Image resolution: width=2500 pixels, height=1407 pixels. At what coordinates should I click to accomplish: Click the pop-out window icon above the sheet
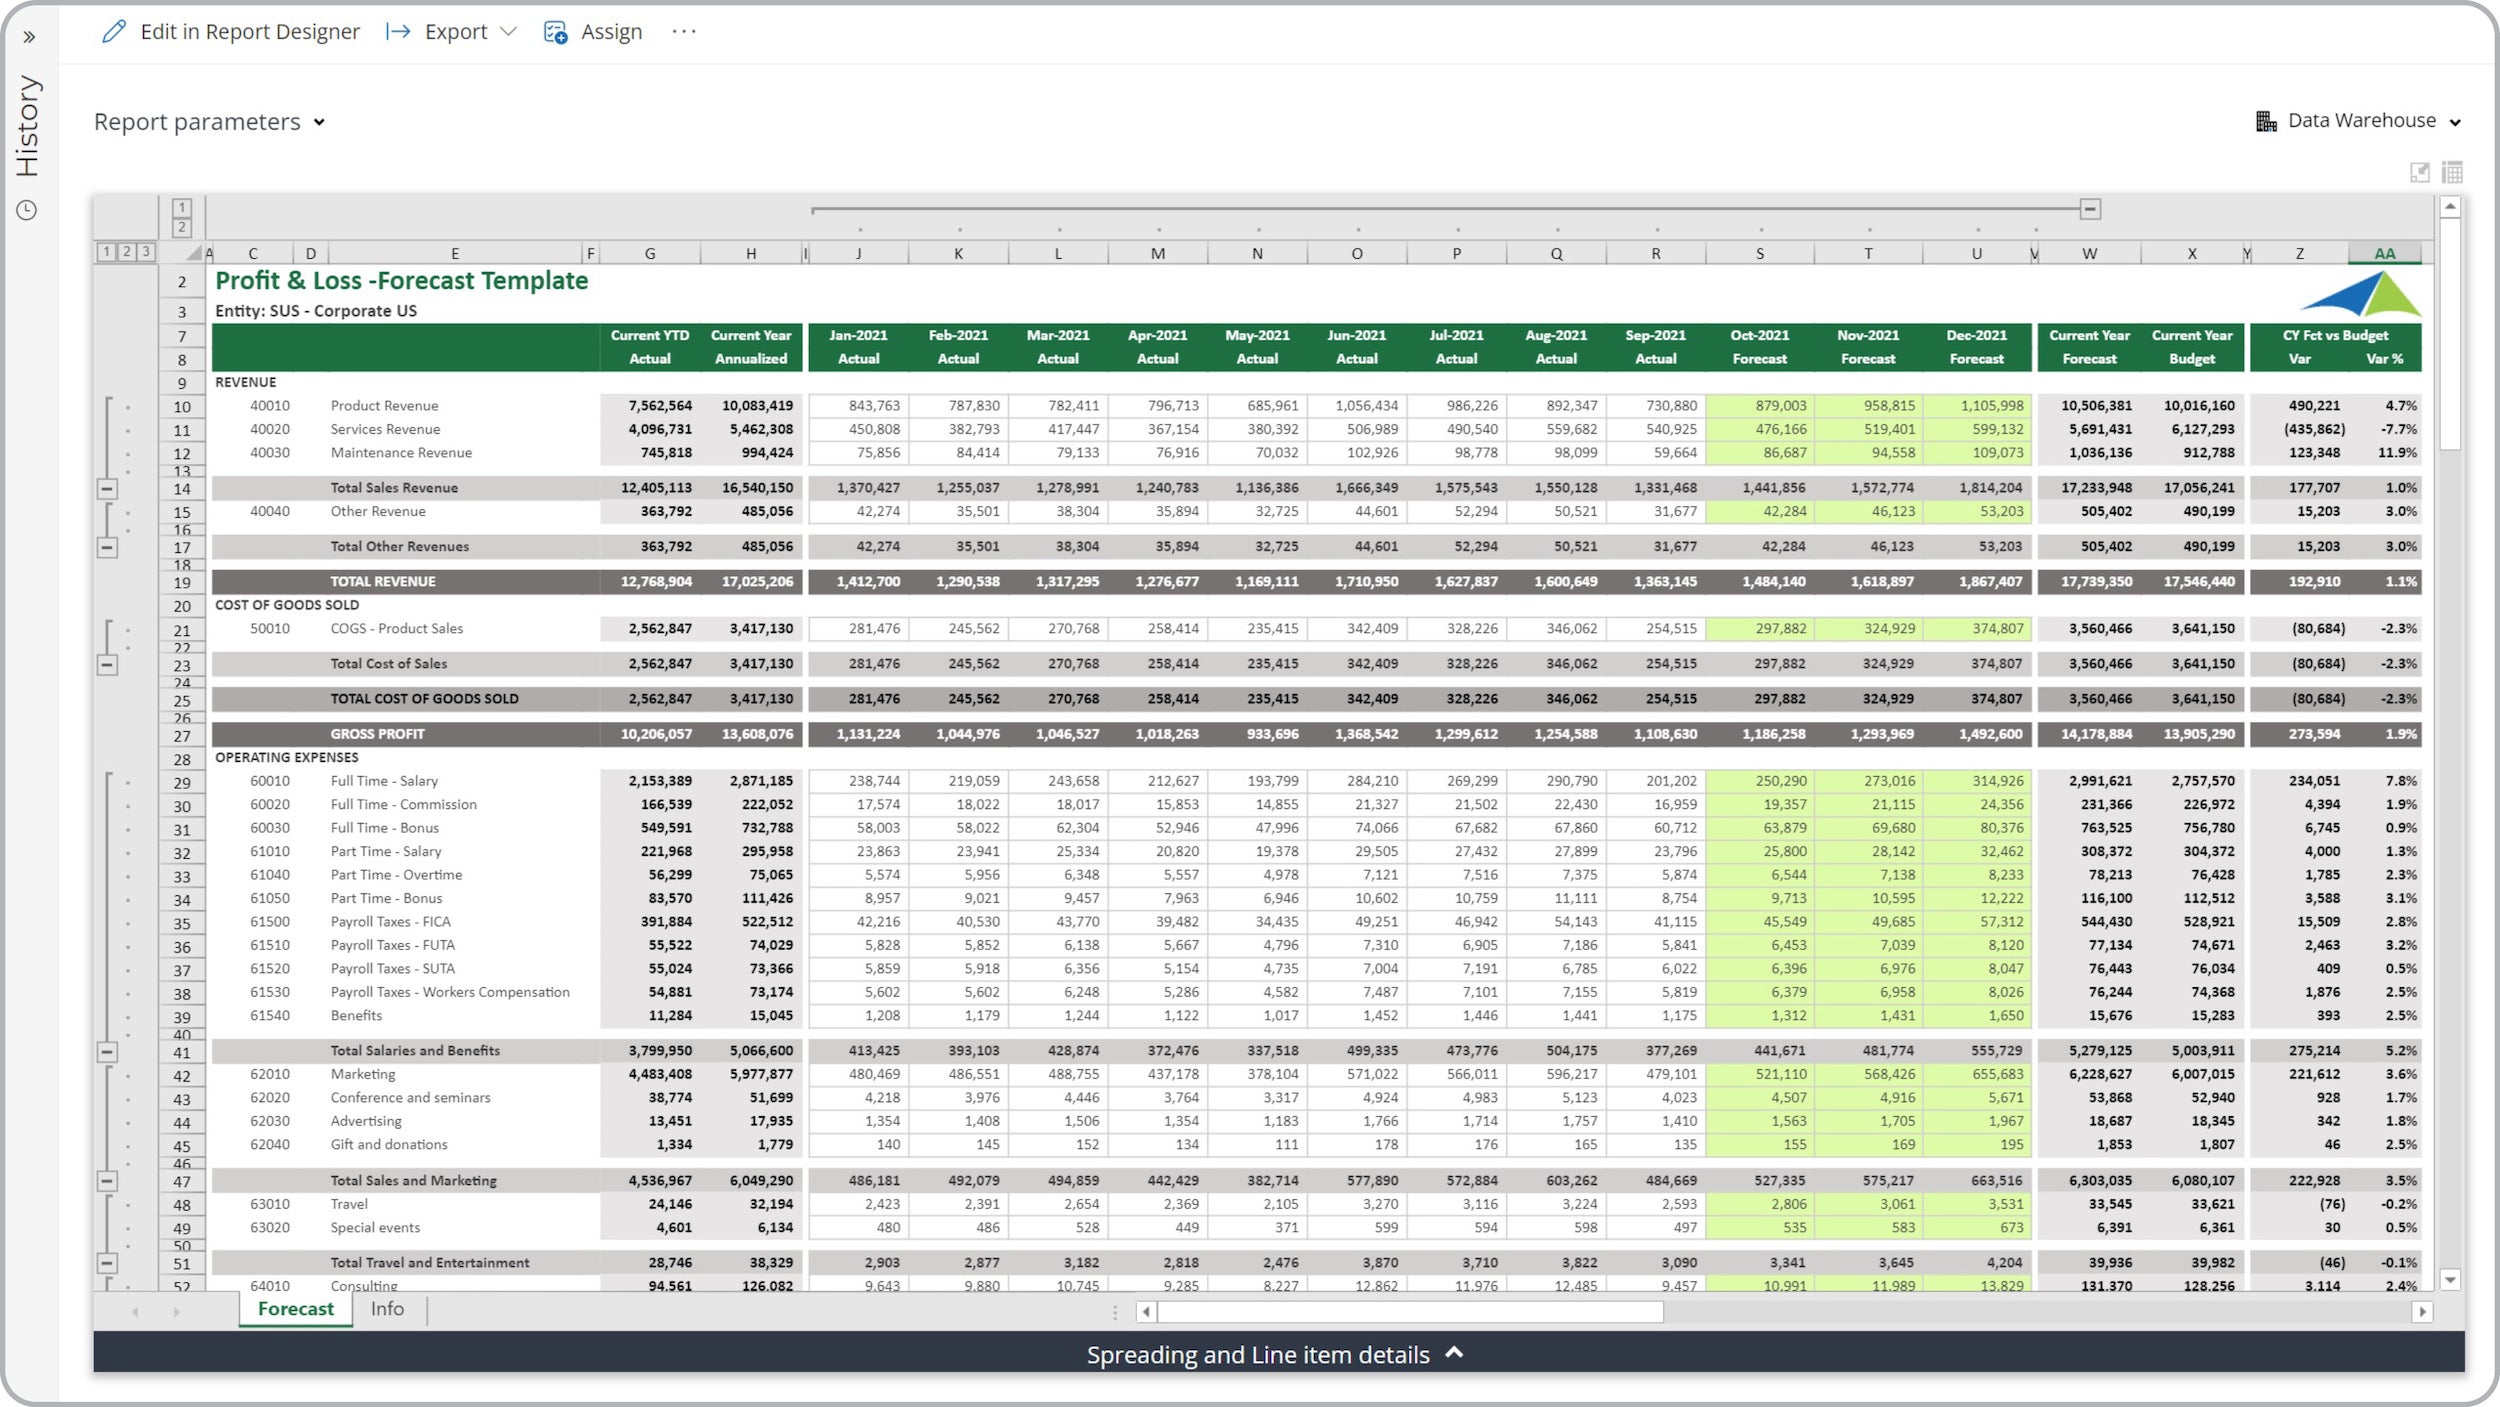pos(2419,172)
